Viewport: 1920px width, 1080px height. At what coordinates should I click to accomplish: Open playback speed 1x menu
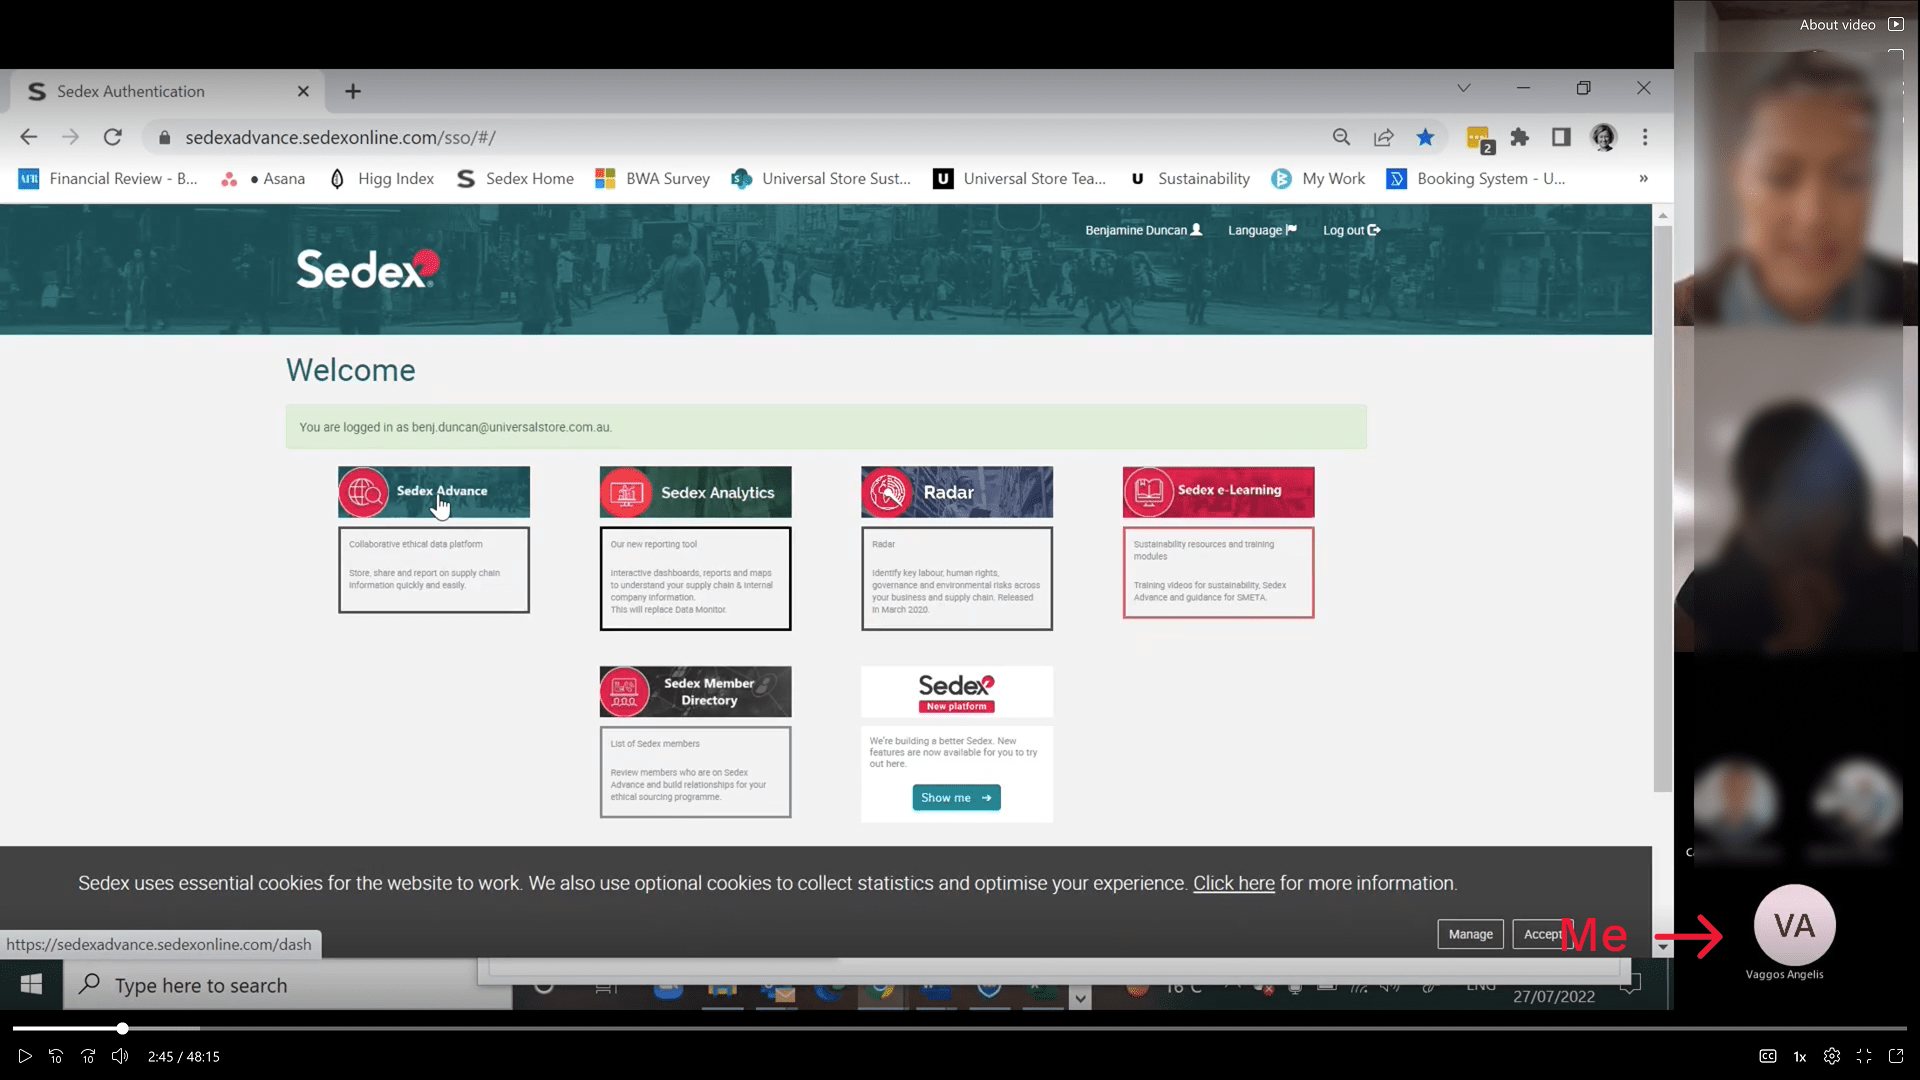click(x=1799, y=1056)
